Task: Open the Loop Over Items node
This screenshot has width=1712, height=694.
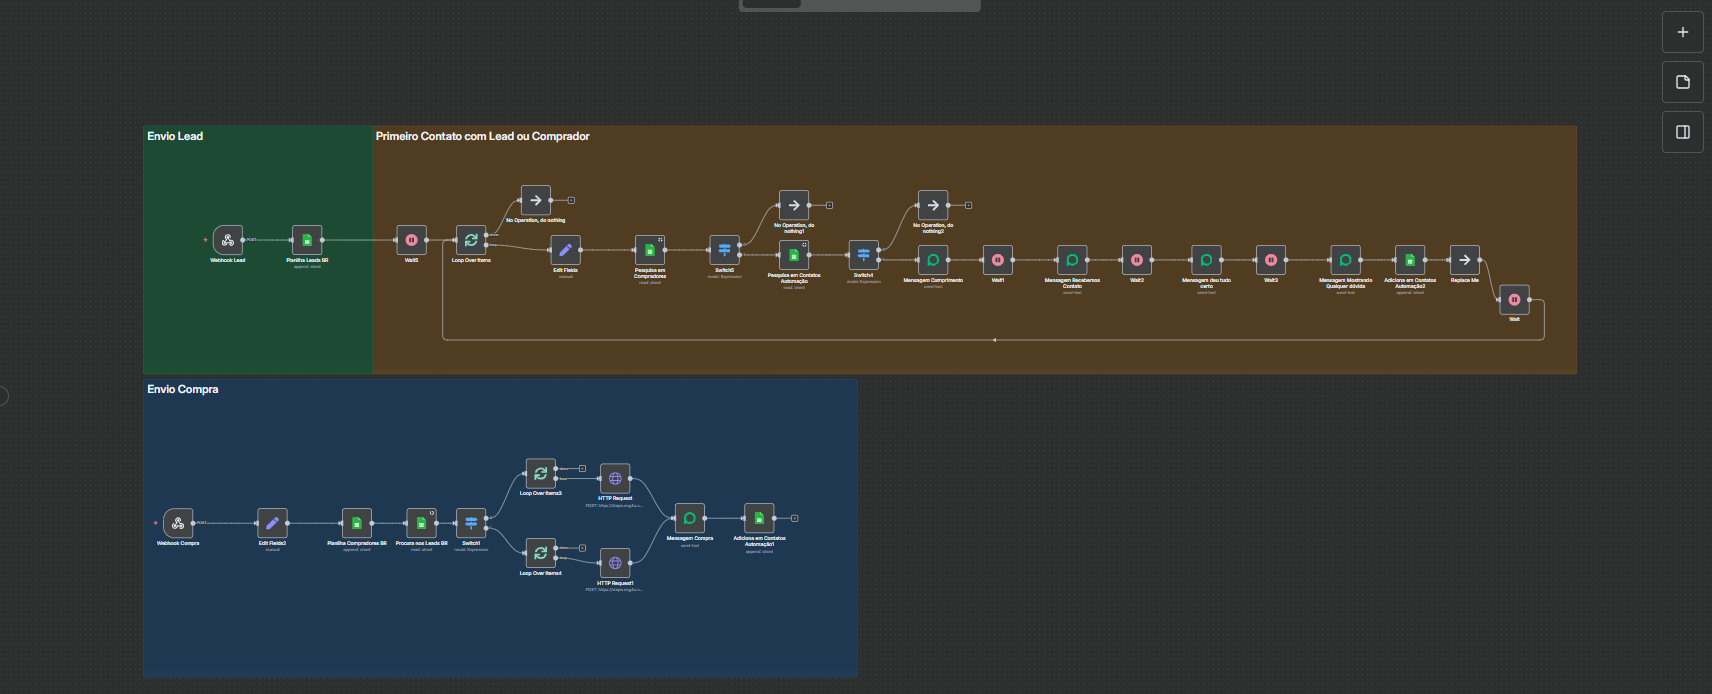Action: tap(471, 240)
